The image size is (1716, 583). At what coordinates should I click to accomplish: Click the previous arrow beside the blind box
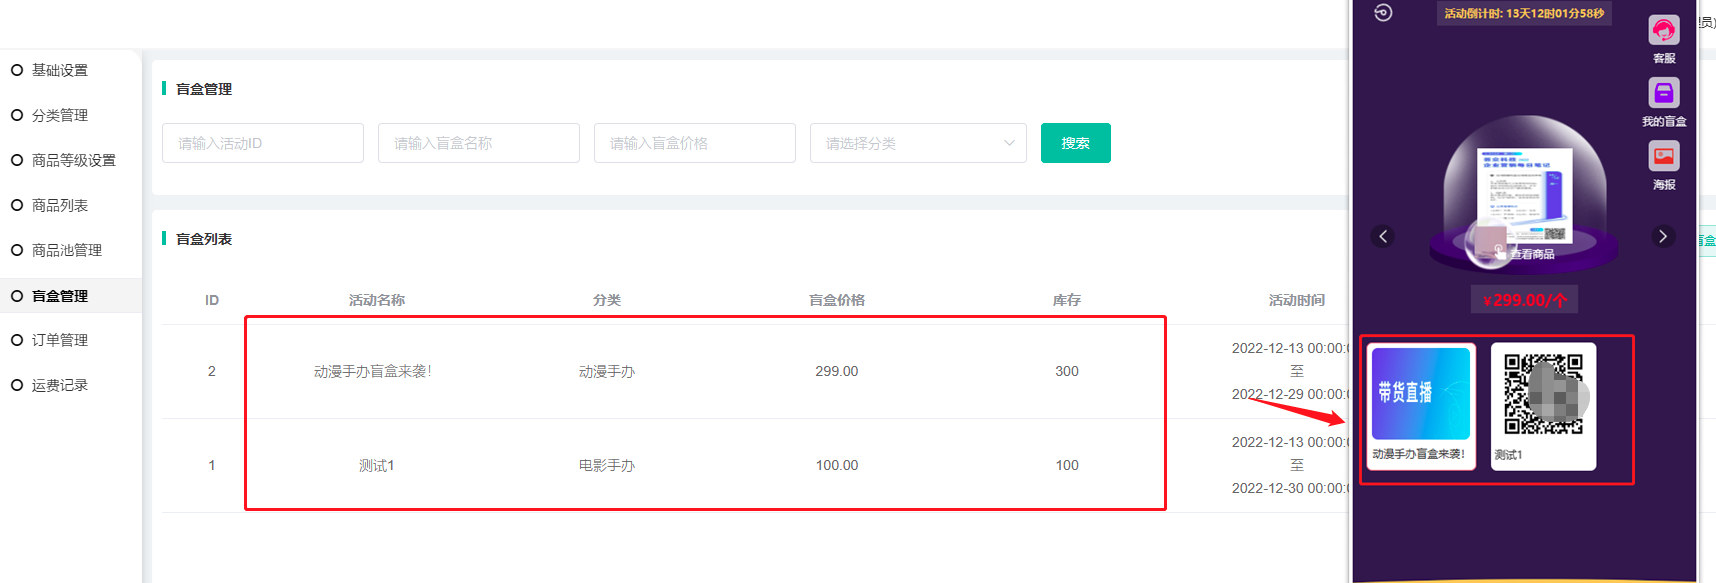coord(1383,237)
